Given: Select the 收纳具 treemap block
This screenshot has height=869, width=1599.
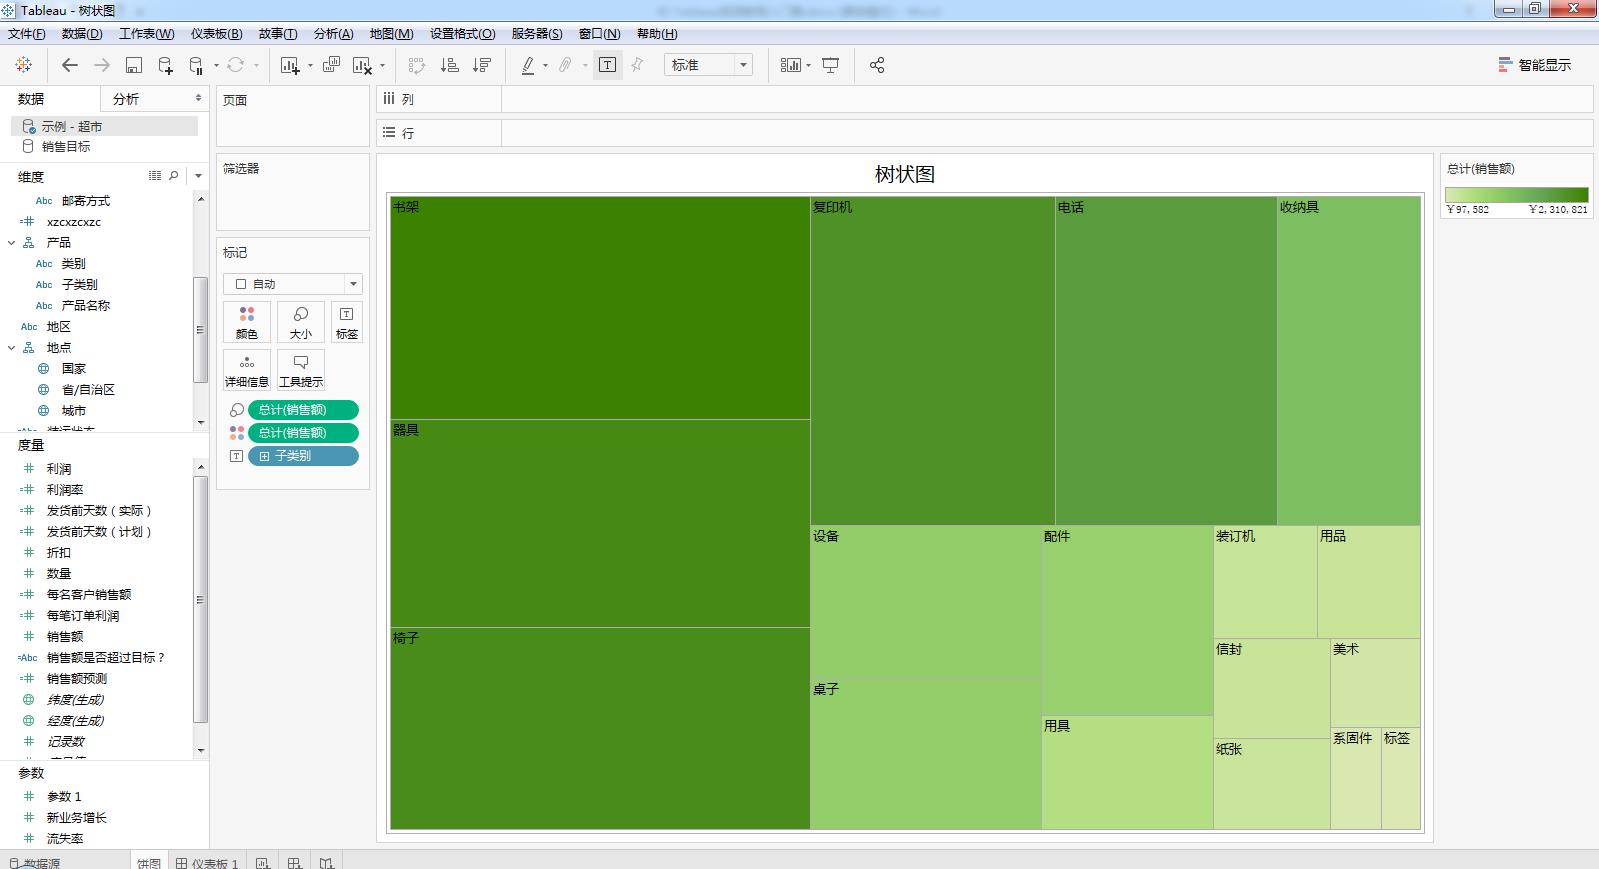Looking at the screenshot, I should (1348, 360).
